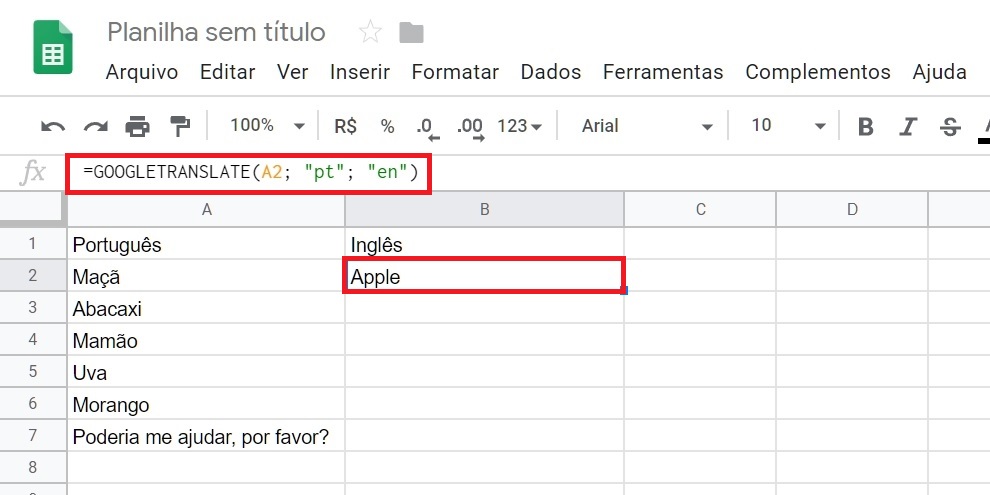Screen dimensions: 990x495
Task: Toggle italic formatting
Action: tap(908, 126)
